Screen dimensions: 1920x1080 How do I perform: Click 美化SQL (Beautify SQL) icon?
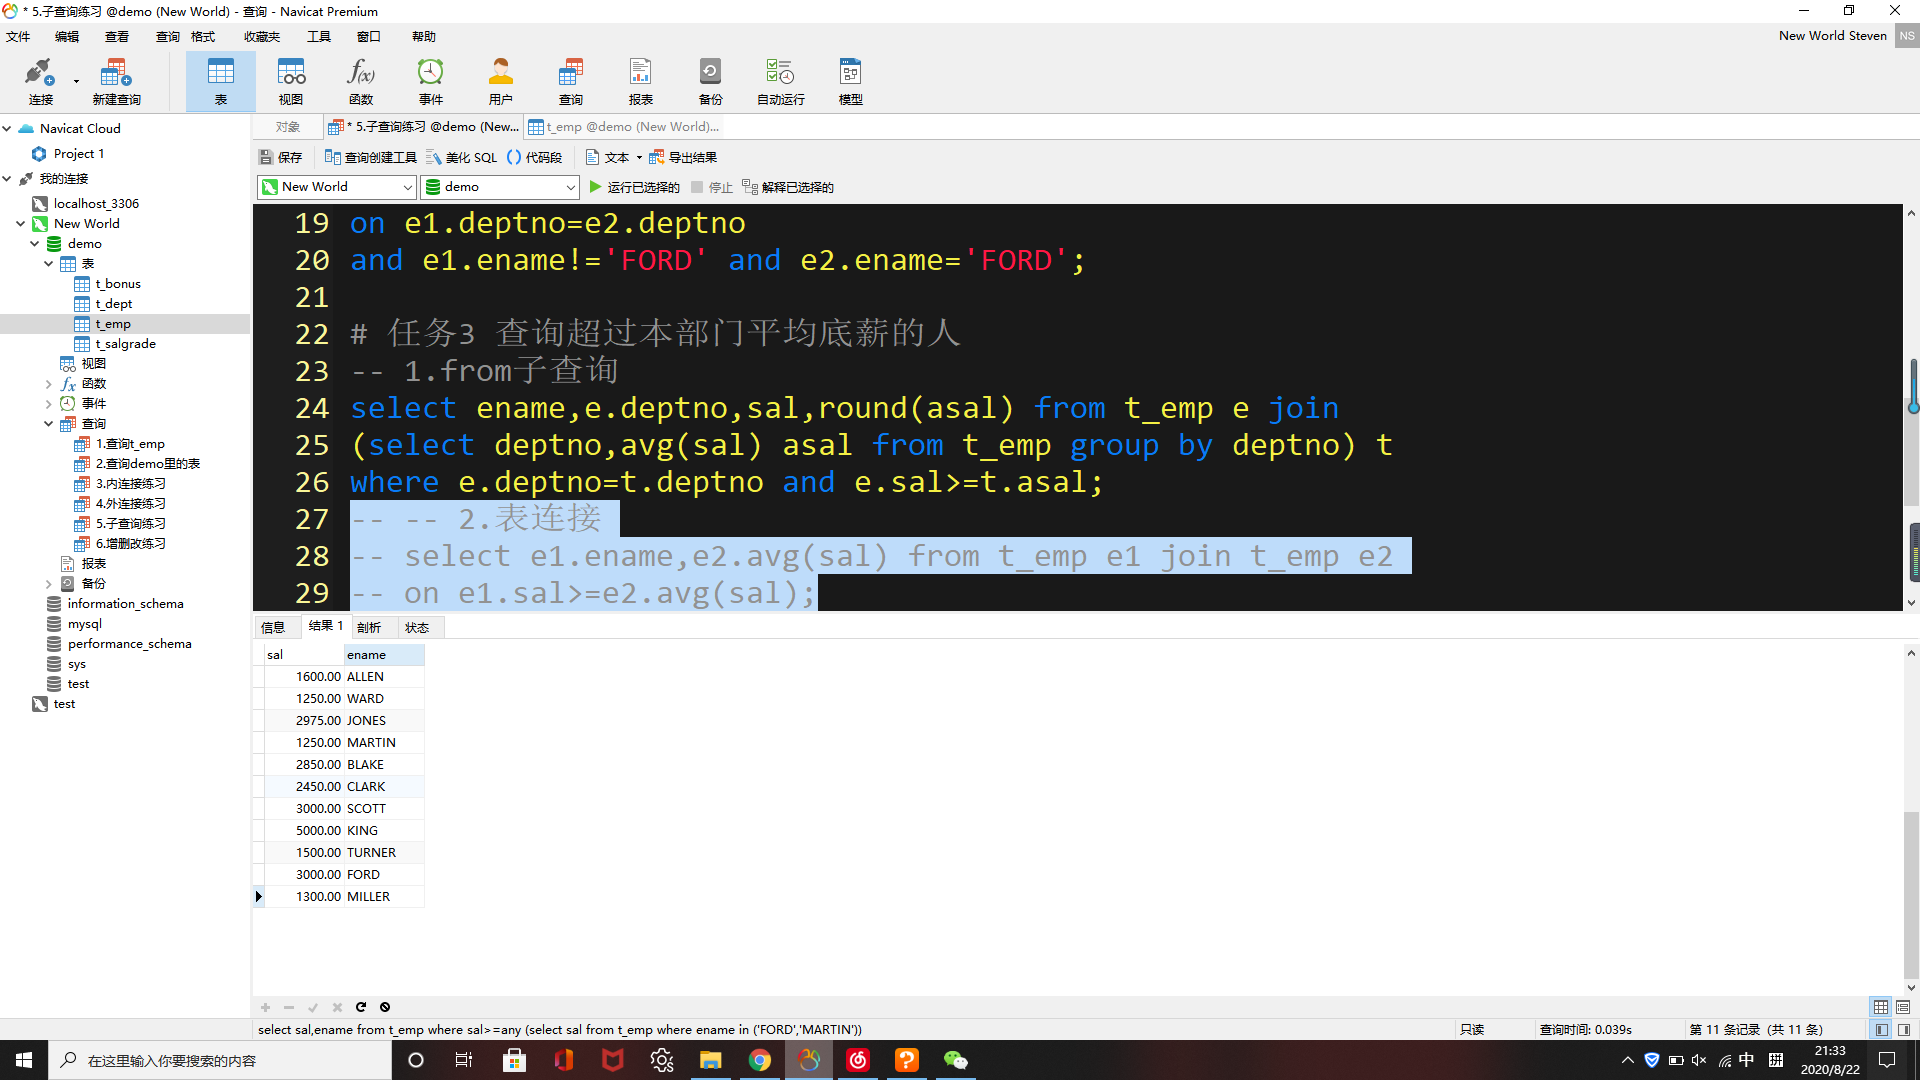pyautogui.click(x=465, y=157)
